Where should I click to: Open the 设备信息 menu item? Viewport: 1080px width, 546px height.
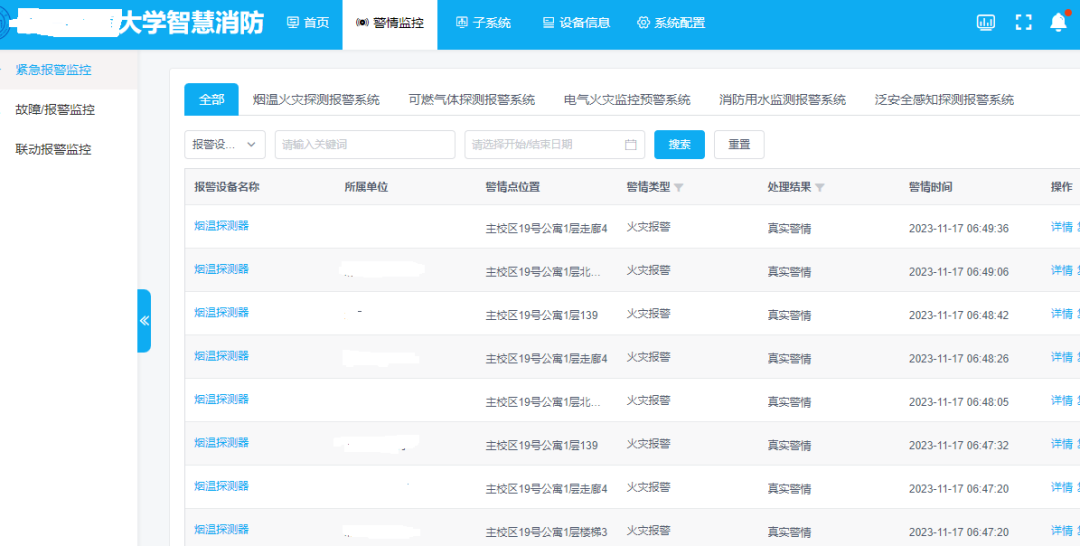(576, 23)
